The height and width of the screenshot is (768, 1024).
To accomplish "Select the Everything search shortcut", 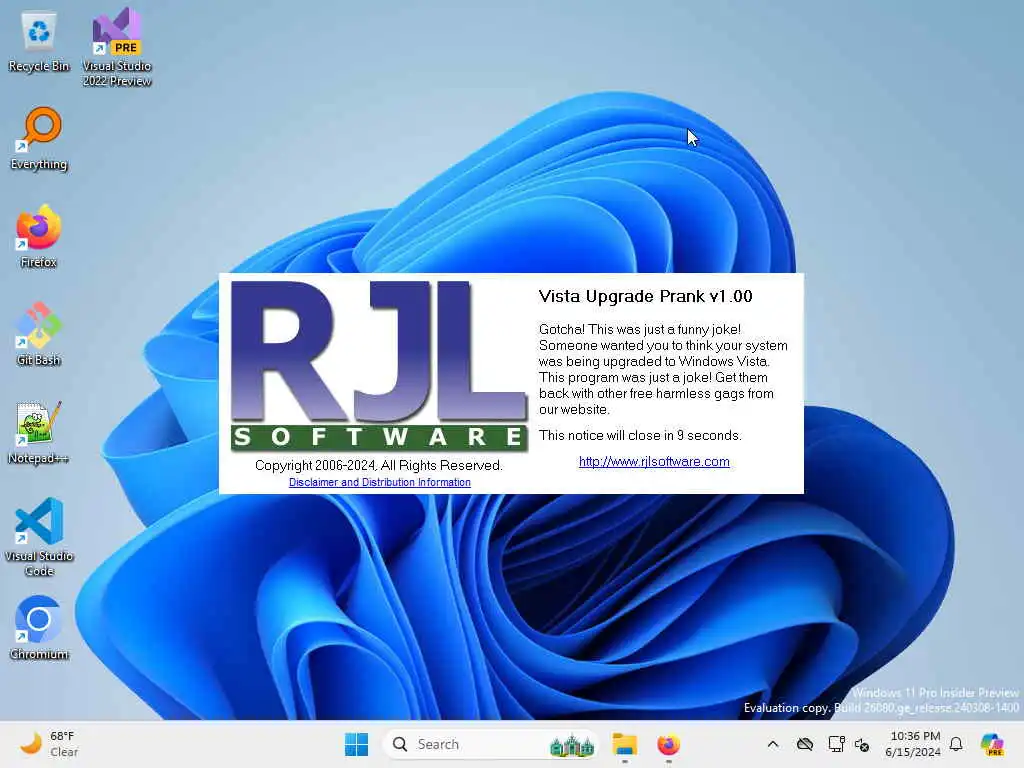I will click(x=39, y=139).
